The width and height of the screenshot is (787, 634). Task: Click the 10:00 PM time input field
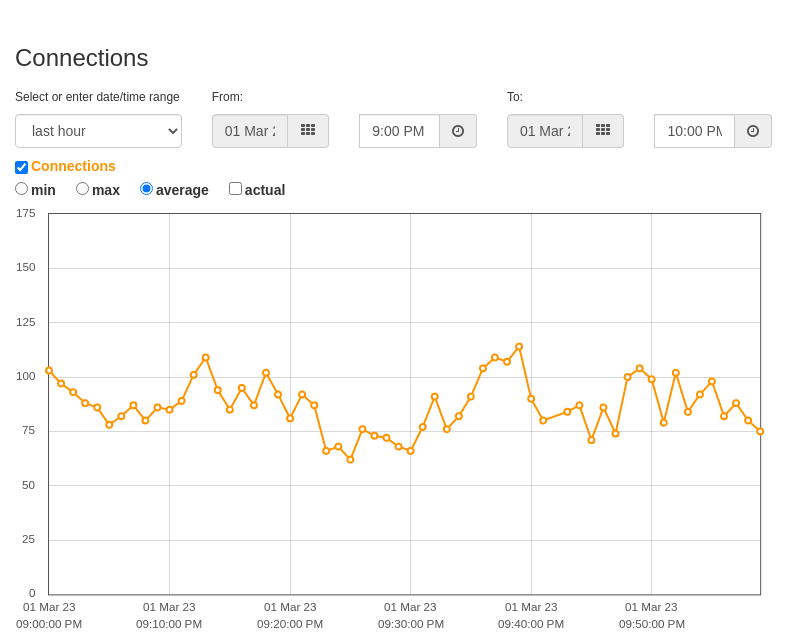click(695, 131)
